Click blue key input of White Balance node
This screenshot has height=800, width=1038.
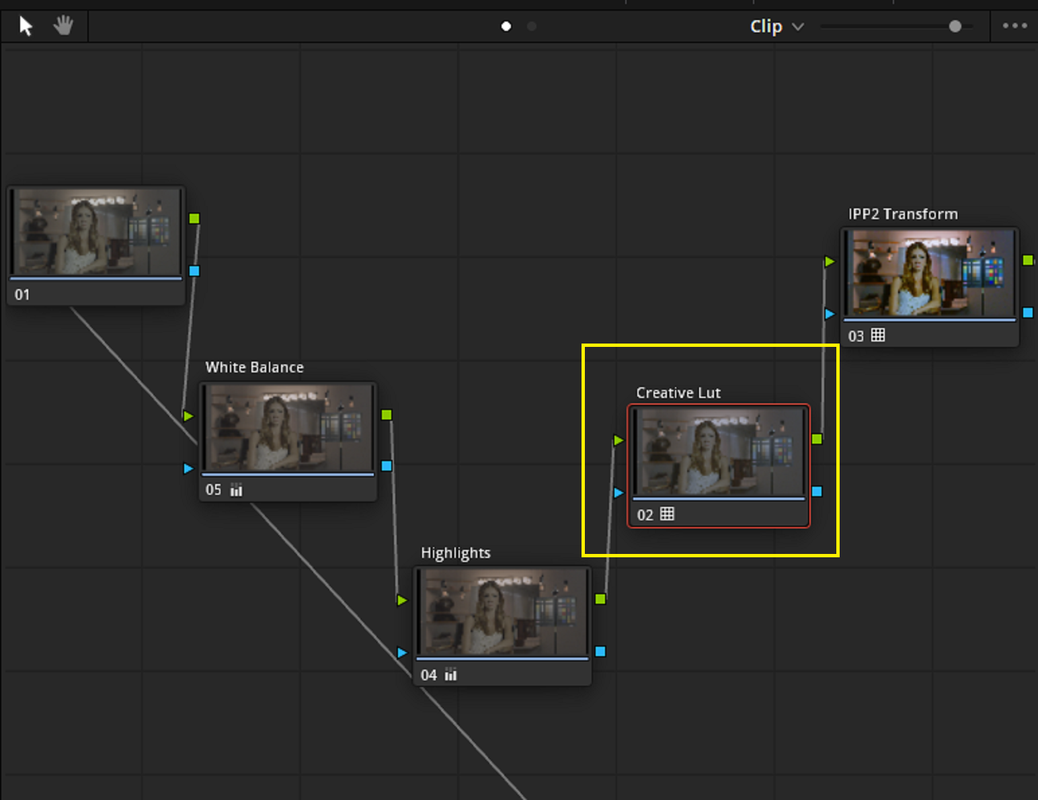188,468
